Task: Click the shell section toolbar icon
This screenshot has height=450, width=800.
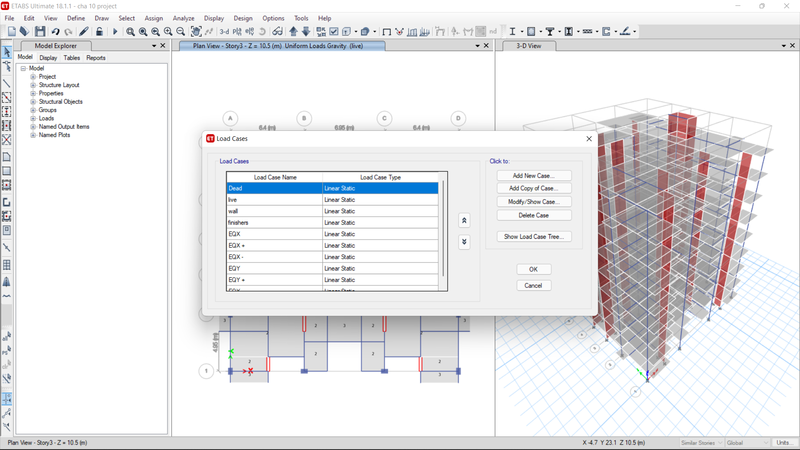Action: coord(531,32)
